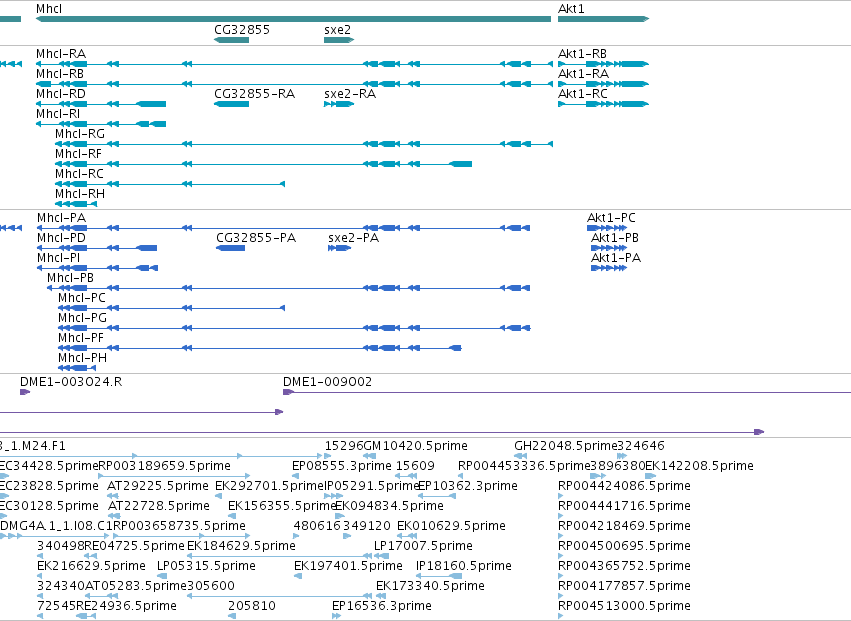Click the RP004424086.5prime EST label
Screen dimensions: 851x621
click(624, 485)
